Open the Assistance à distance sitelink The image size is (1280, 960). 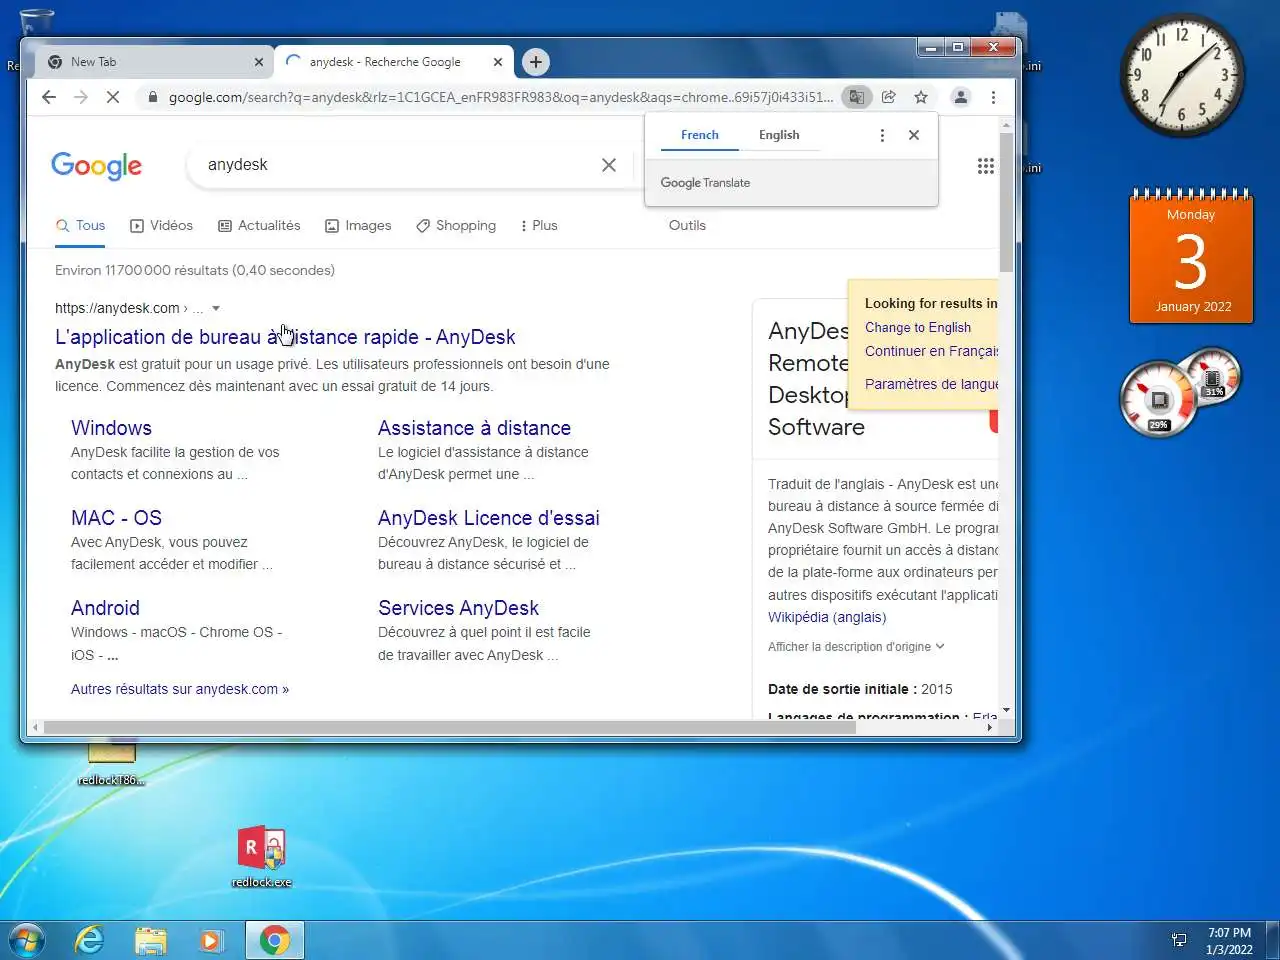pos(474,428)
